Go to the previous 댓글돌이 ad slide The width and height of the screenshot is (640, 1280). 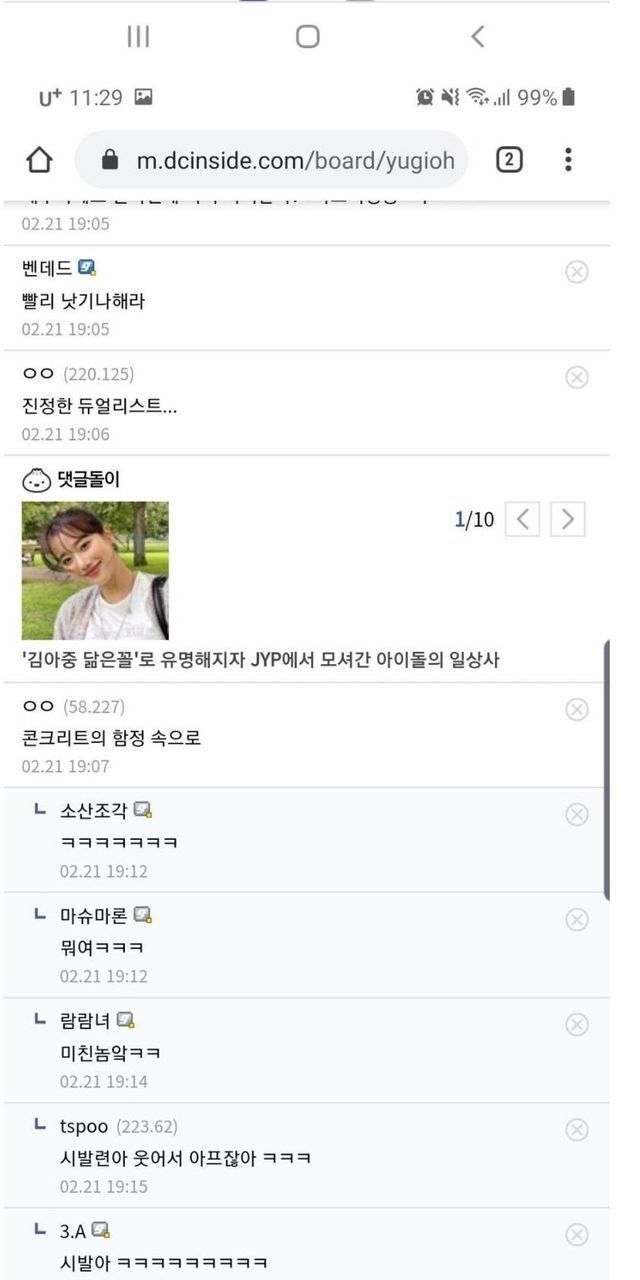[523, 519]
